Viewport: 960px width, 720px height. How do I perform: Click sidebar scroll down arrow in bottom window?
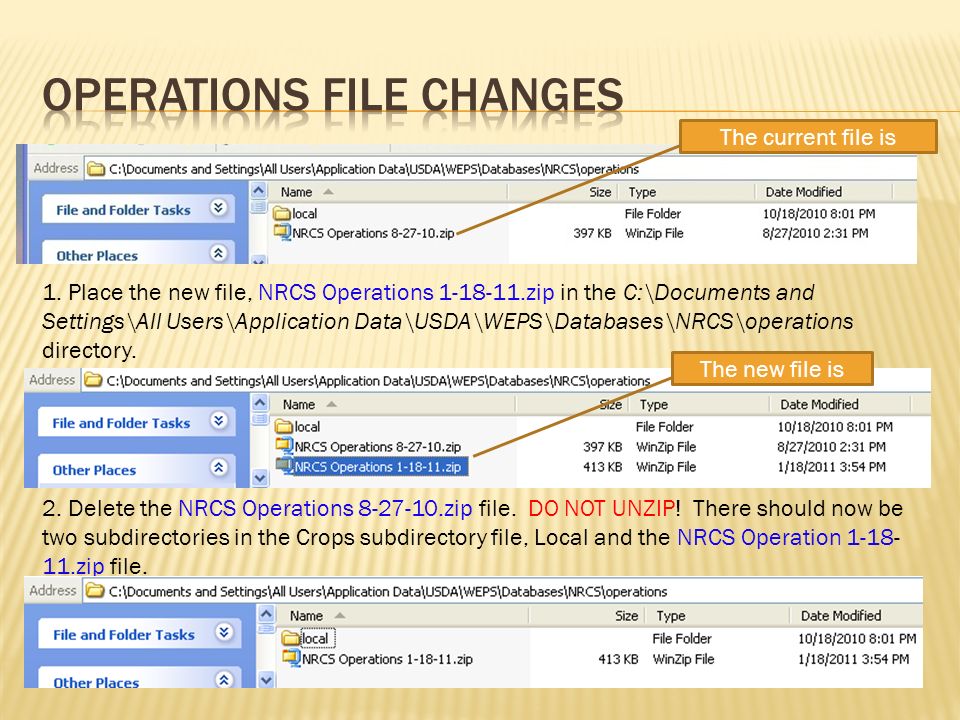(x=266, y=680)
